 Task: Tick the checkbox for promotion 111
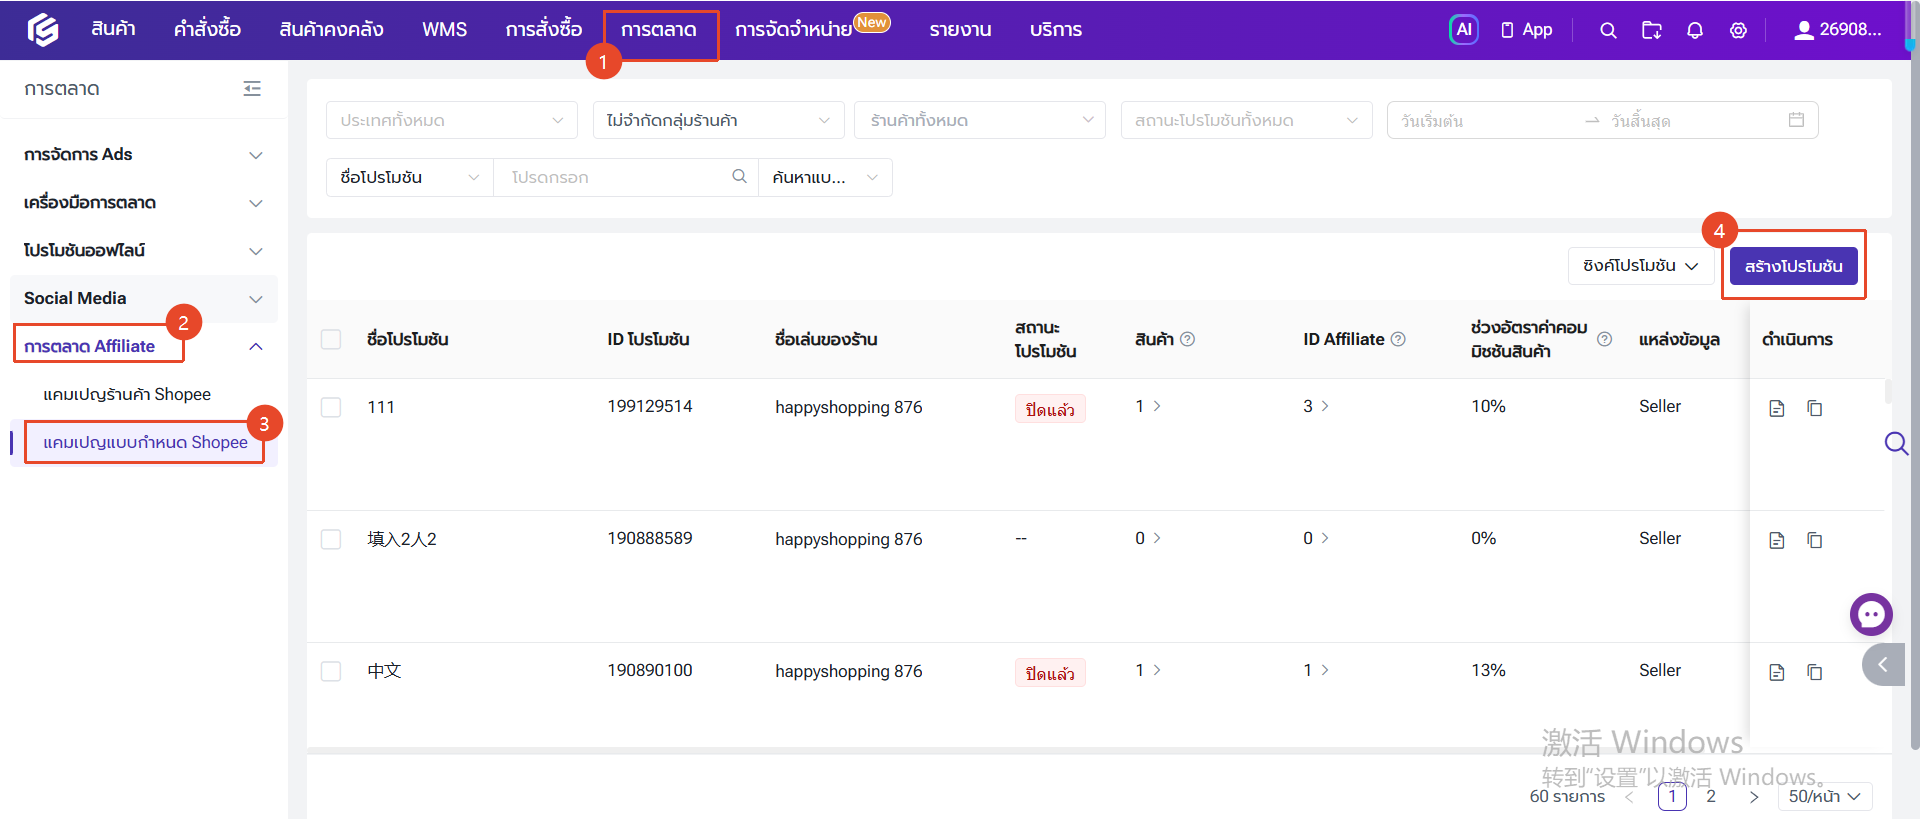pyautogui.click(x=331, y=407)
